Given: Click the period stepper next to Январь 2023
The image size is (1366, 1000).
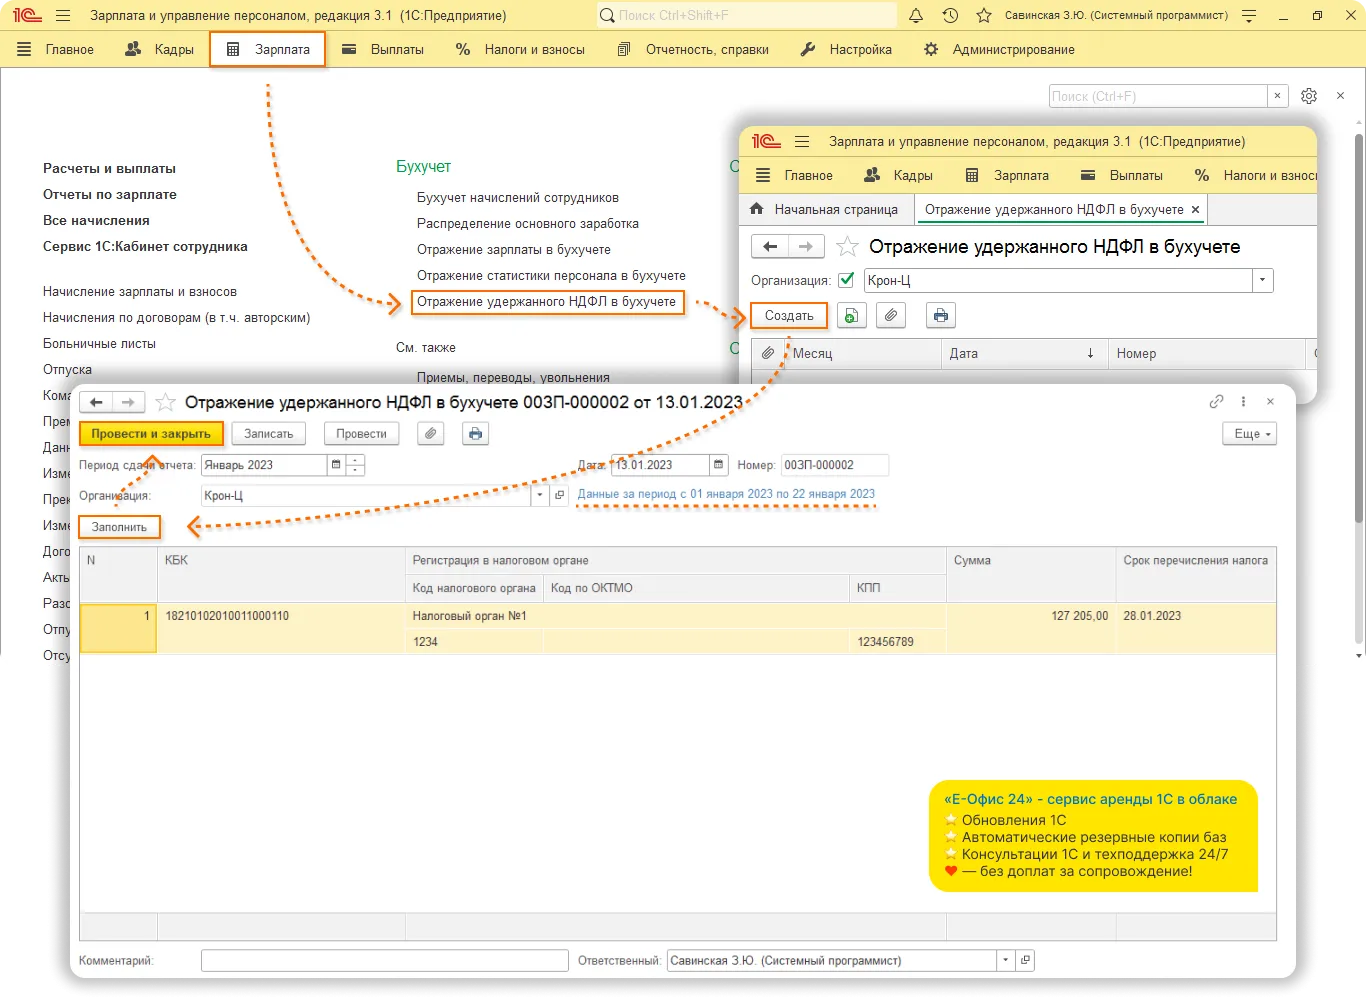Looking at the screenshot, I should (355, 465).
